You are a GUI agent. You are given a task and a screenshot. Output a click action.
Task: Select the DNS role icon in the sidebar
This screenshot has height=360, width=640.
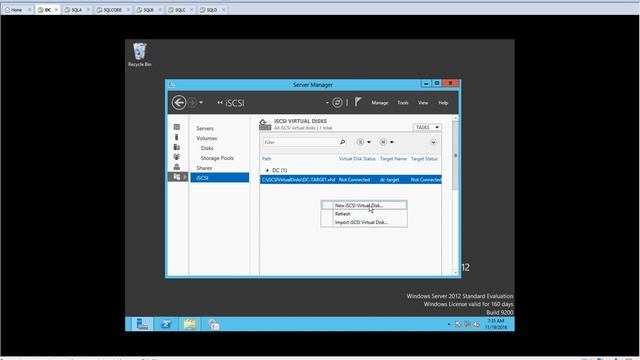[x=177, y=167]
